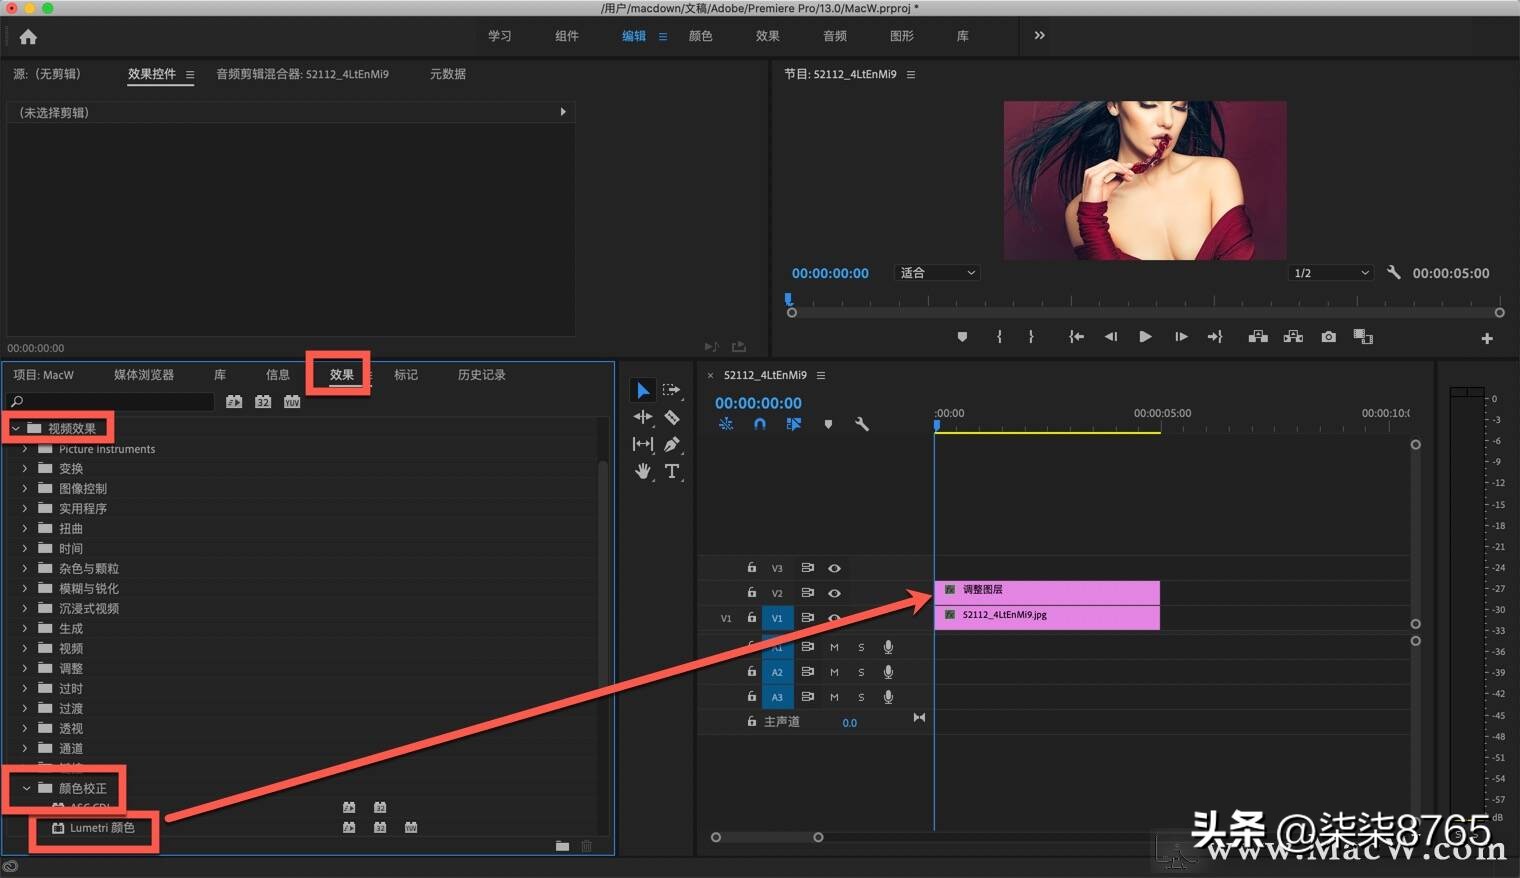Select the Pen tool
The image size is (1520, 878).
click(x=671, y=444)
